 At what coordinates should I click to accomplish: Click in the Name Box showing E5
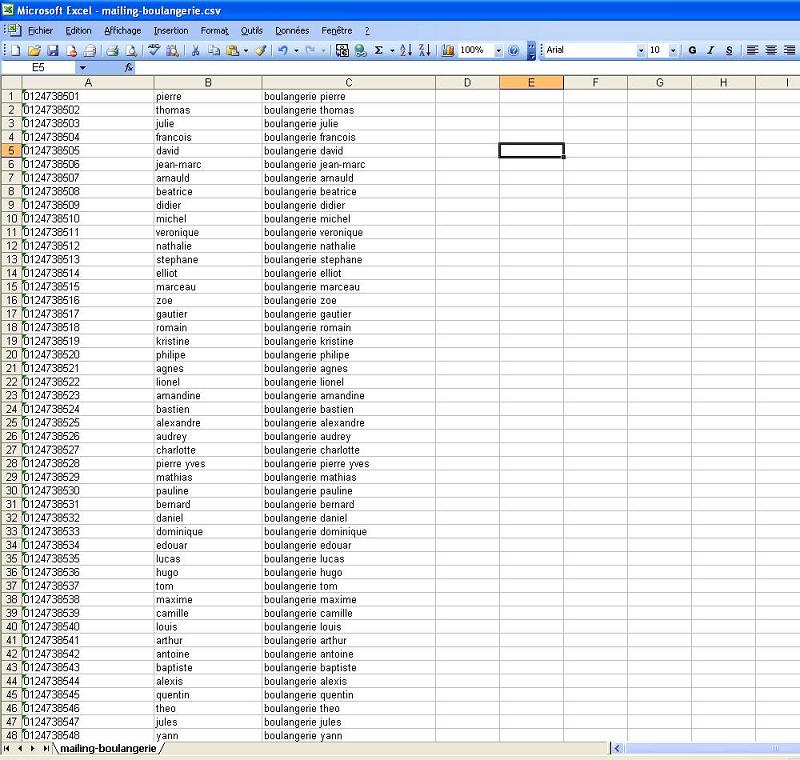[39, 67]
